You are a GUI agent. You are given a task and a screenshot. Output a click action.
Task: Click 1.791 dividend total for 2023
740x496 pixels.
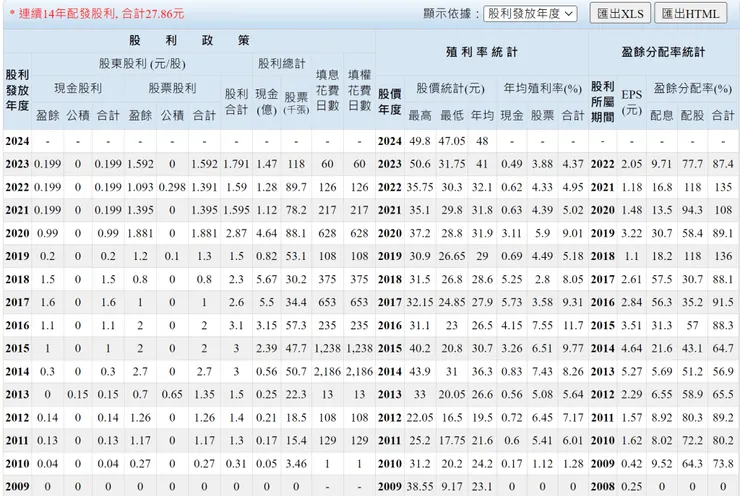[x=236, y=164]
